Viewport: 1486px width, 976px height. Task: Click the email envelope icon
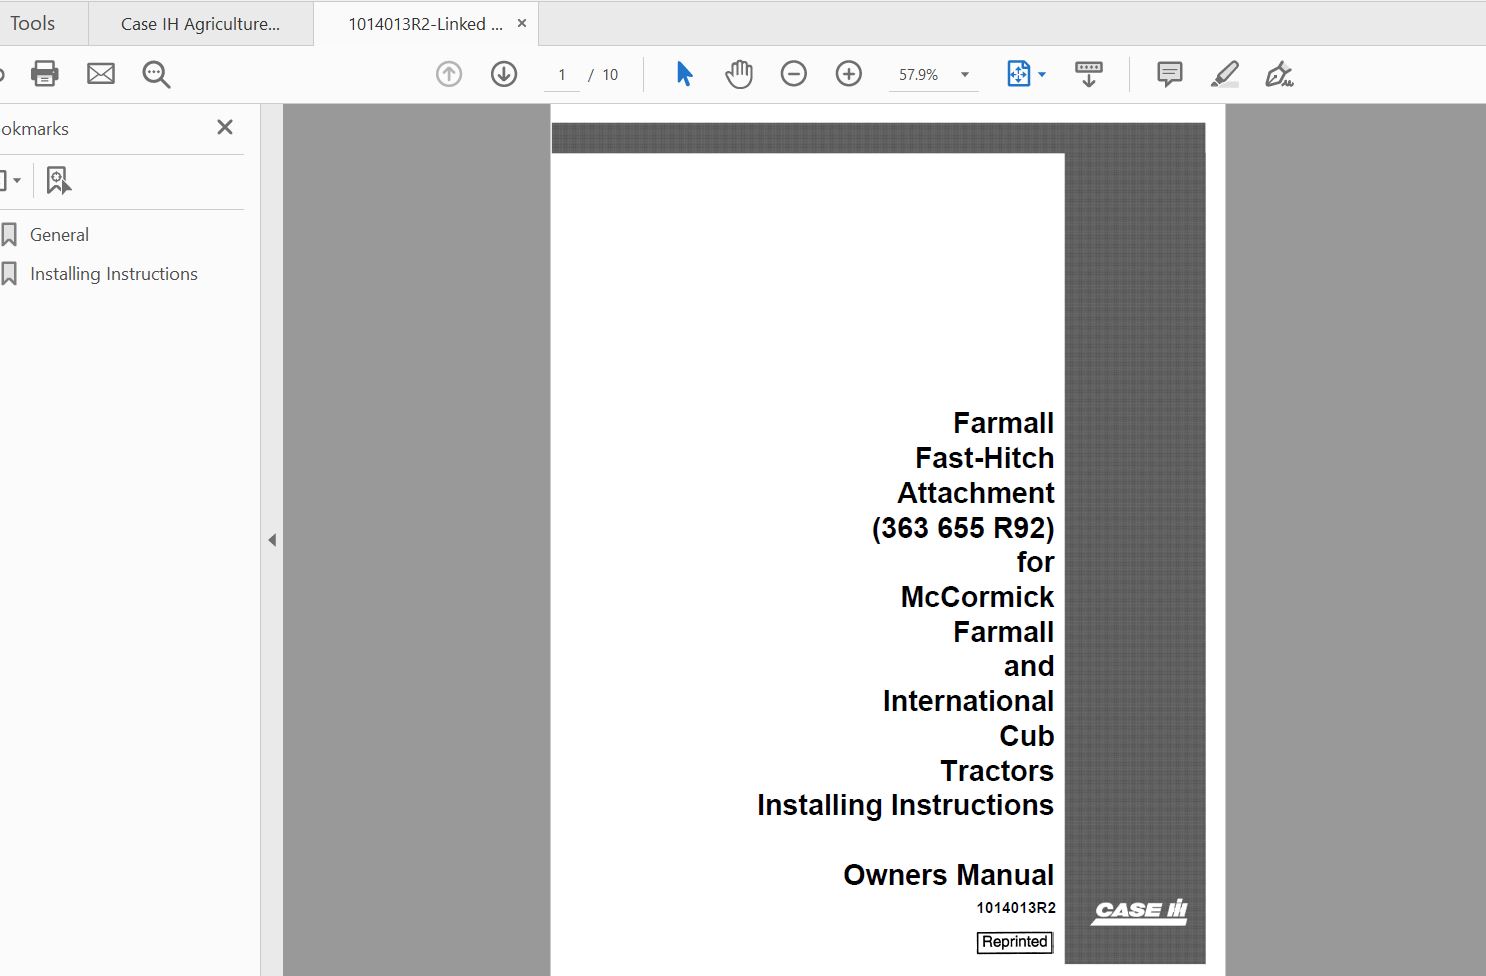(x=101, y=74)
